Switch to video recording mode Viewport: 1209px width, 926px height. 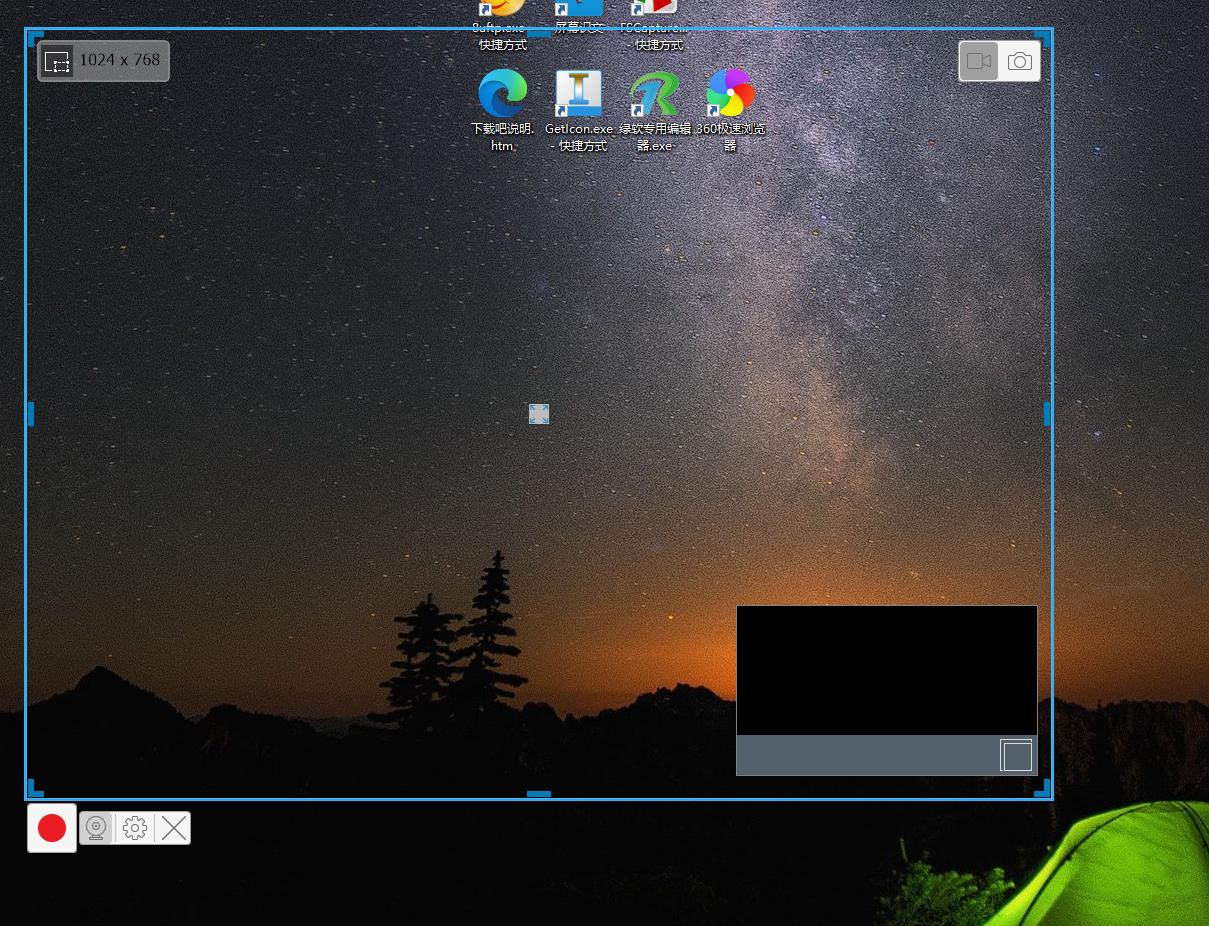(979, 61)
